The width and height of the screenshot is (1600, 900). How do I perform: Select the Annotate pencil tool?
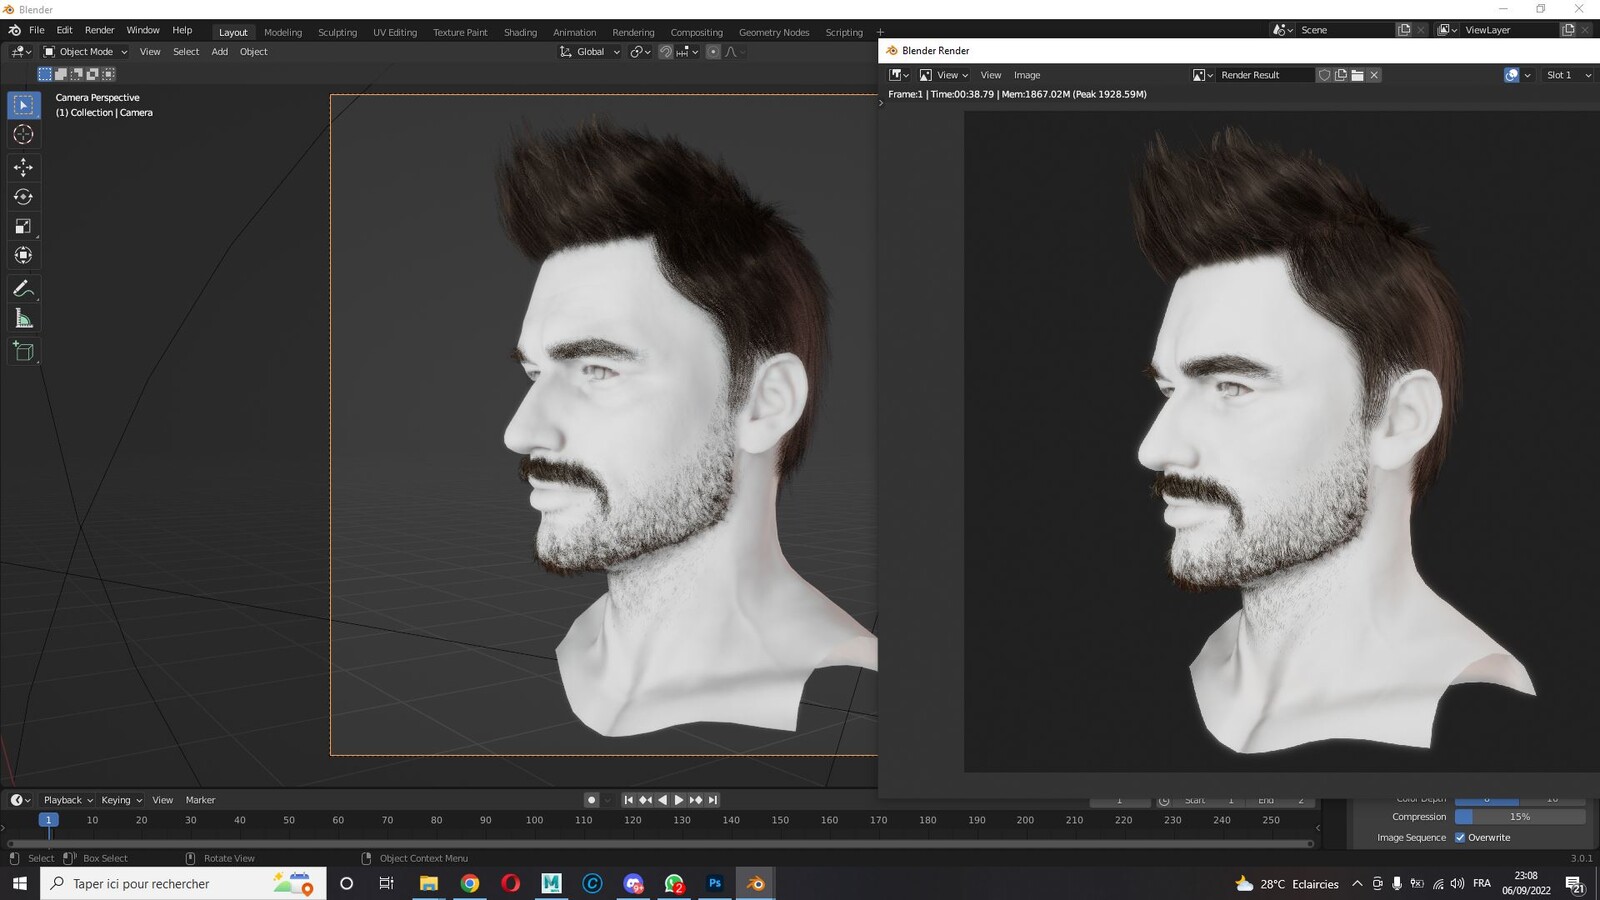click(23, 289)
